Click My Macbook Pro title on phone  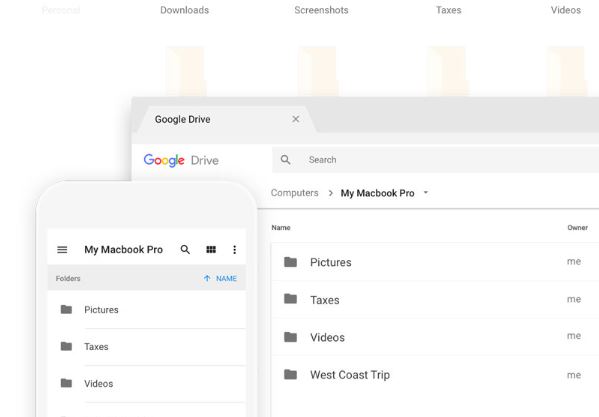pos(123,250)
